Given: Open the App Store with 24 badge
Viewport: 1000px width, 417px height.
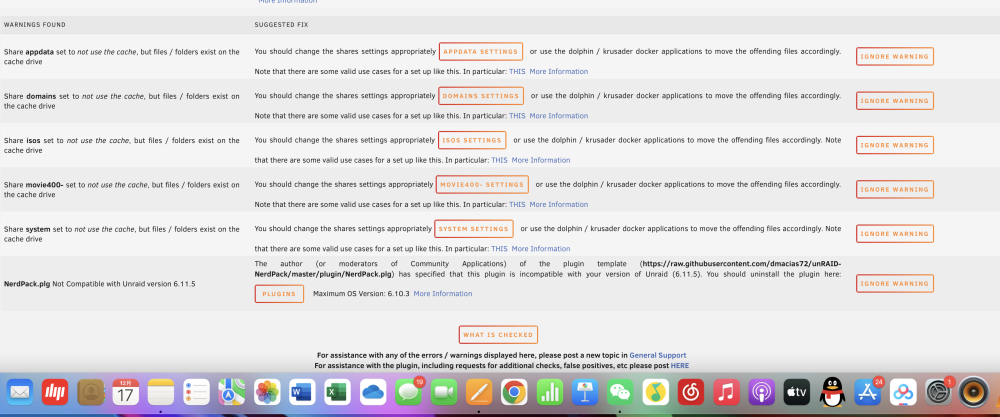Looking at the screenshot, I should 867,392.
